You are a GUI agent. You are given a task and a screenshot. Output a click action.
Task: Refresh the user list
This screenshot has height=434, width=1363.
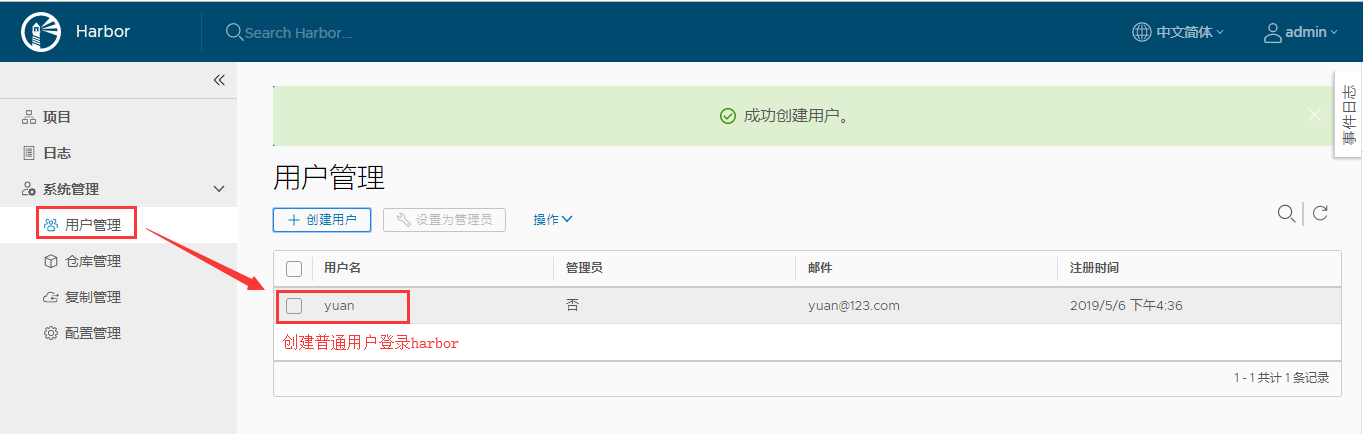(x=1320, y=213)
